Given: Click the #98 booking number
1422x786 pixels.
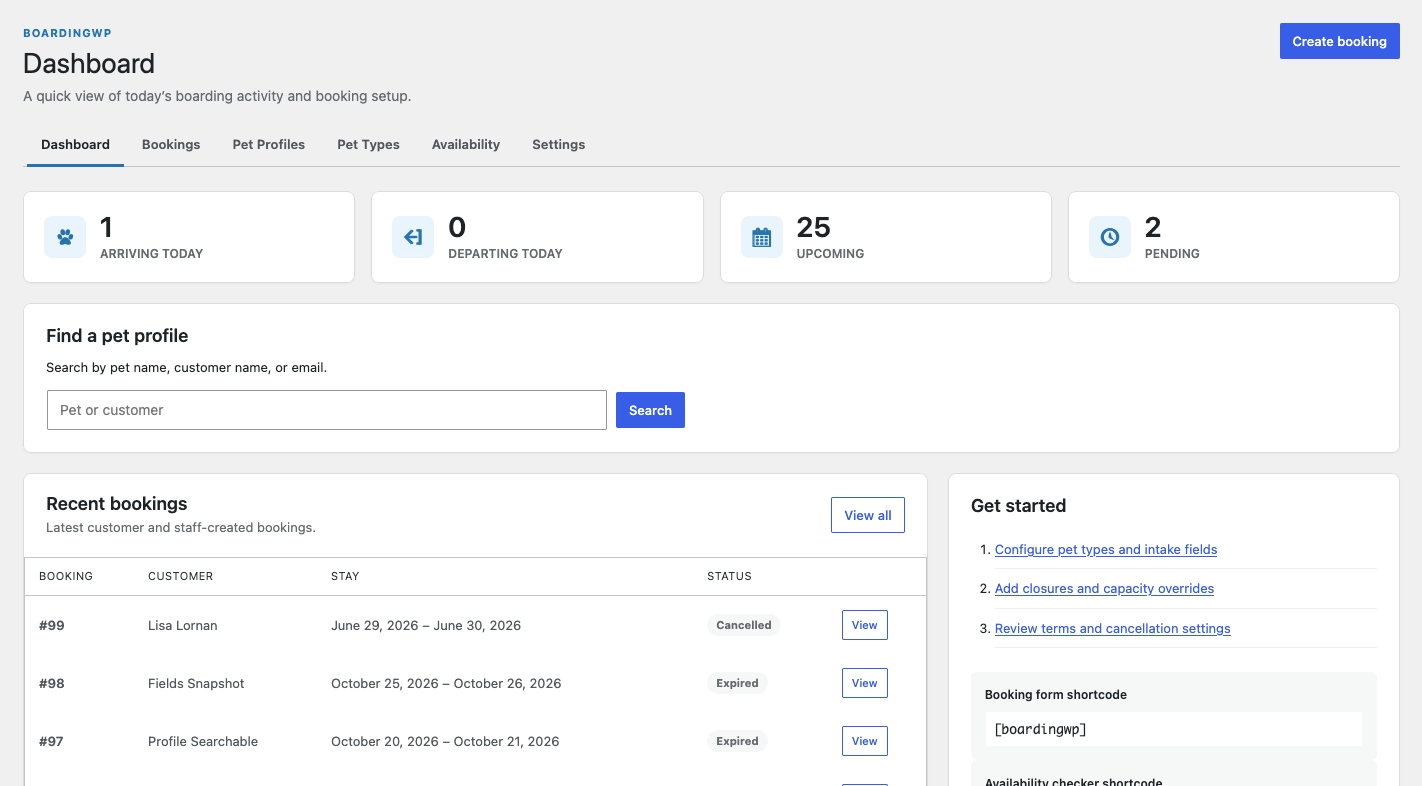Looking at the screenshot, I should click(x=52, y=683).
